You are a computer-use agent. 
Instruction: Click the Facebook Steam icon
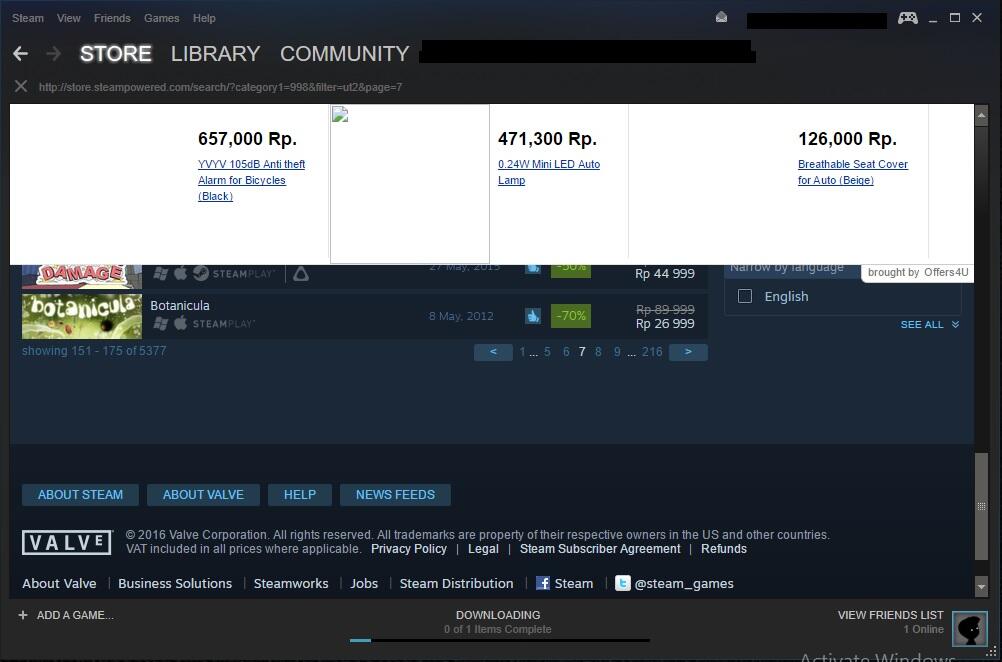pos(543,583)
